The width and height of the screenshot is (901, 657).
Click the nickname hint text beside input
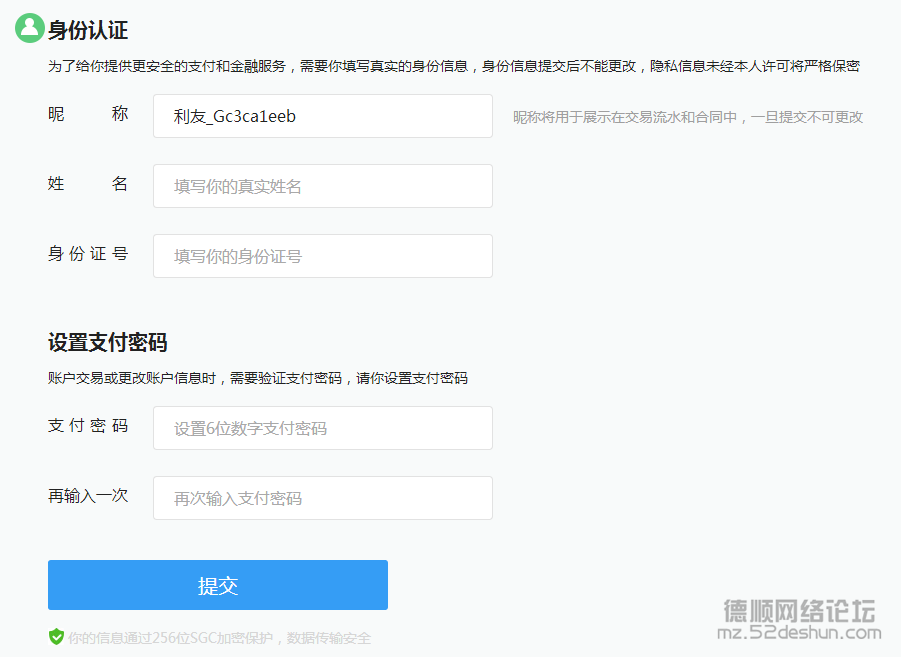[x=687, y=117]
